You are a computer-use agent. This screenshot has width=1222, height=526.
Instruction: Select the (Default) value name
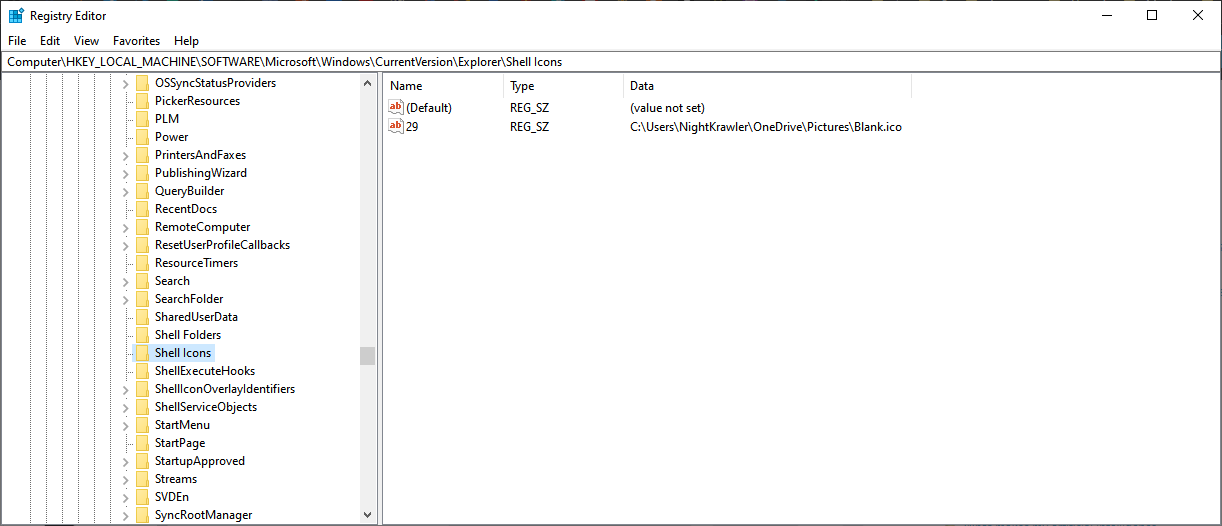[x=429, y=107]
